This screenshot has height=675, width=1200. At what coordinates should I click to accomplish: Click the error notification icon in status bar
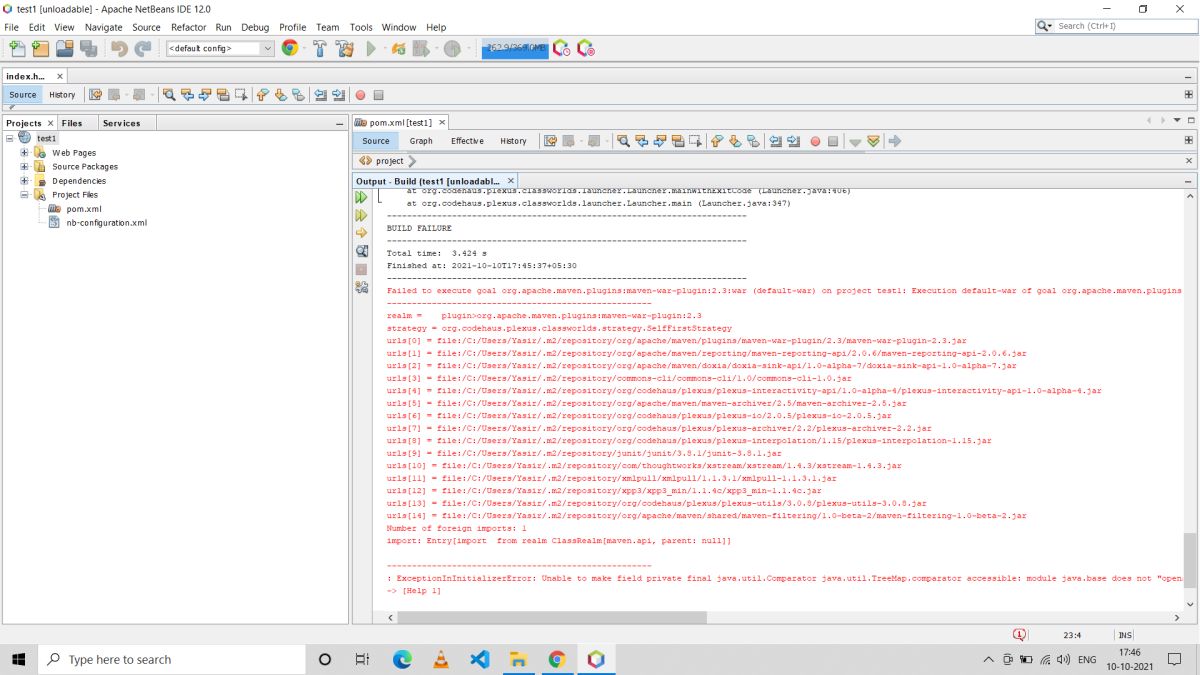click(x=1019, y=634)
